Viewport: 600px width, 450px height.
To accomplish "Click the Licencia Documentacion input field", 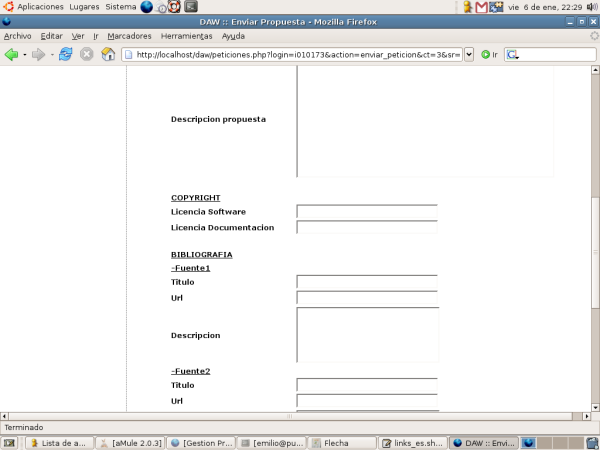I will (367, 227).
